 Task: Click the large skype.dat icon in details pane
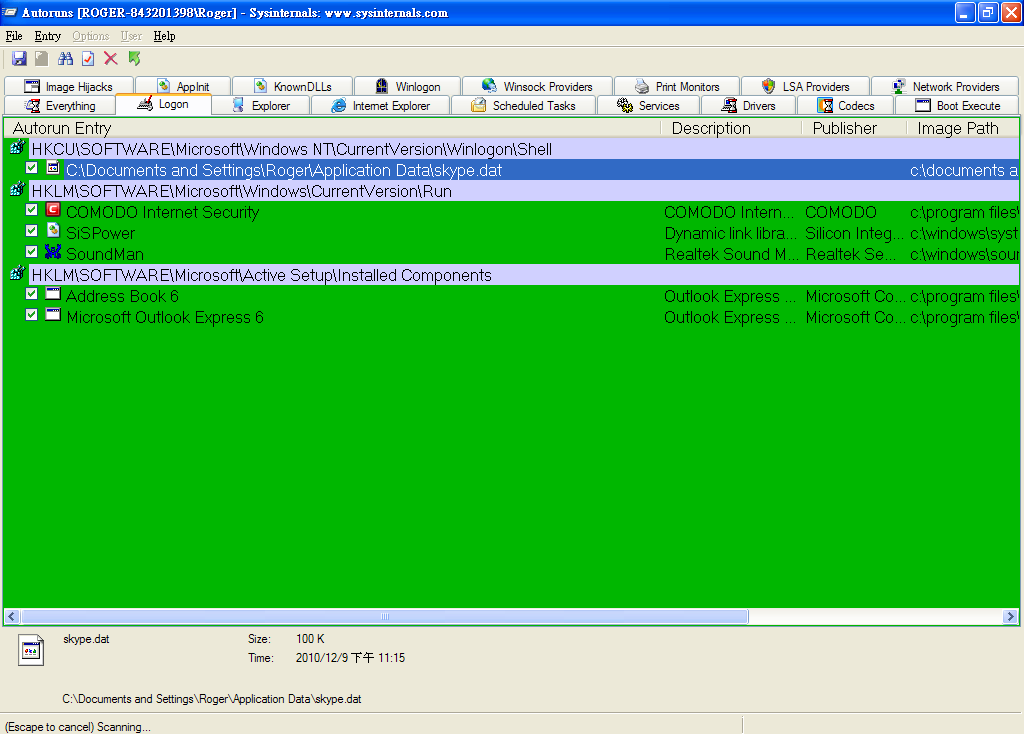[31, 650]
